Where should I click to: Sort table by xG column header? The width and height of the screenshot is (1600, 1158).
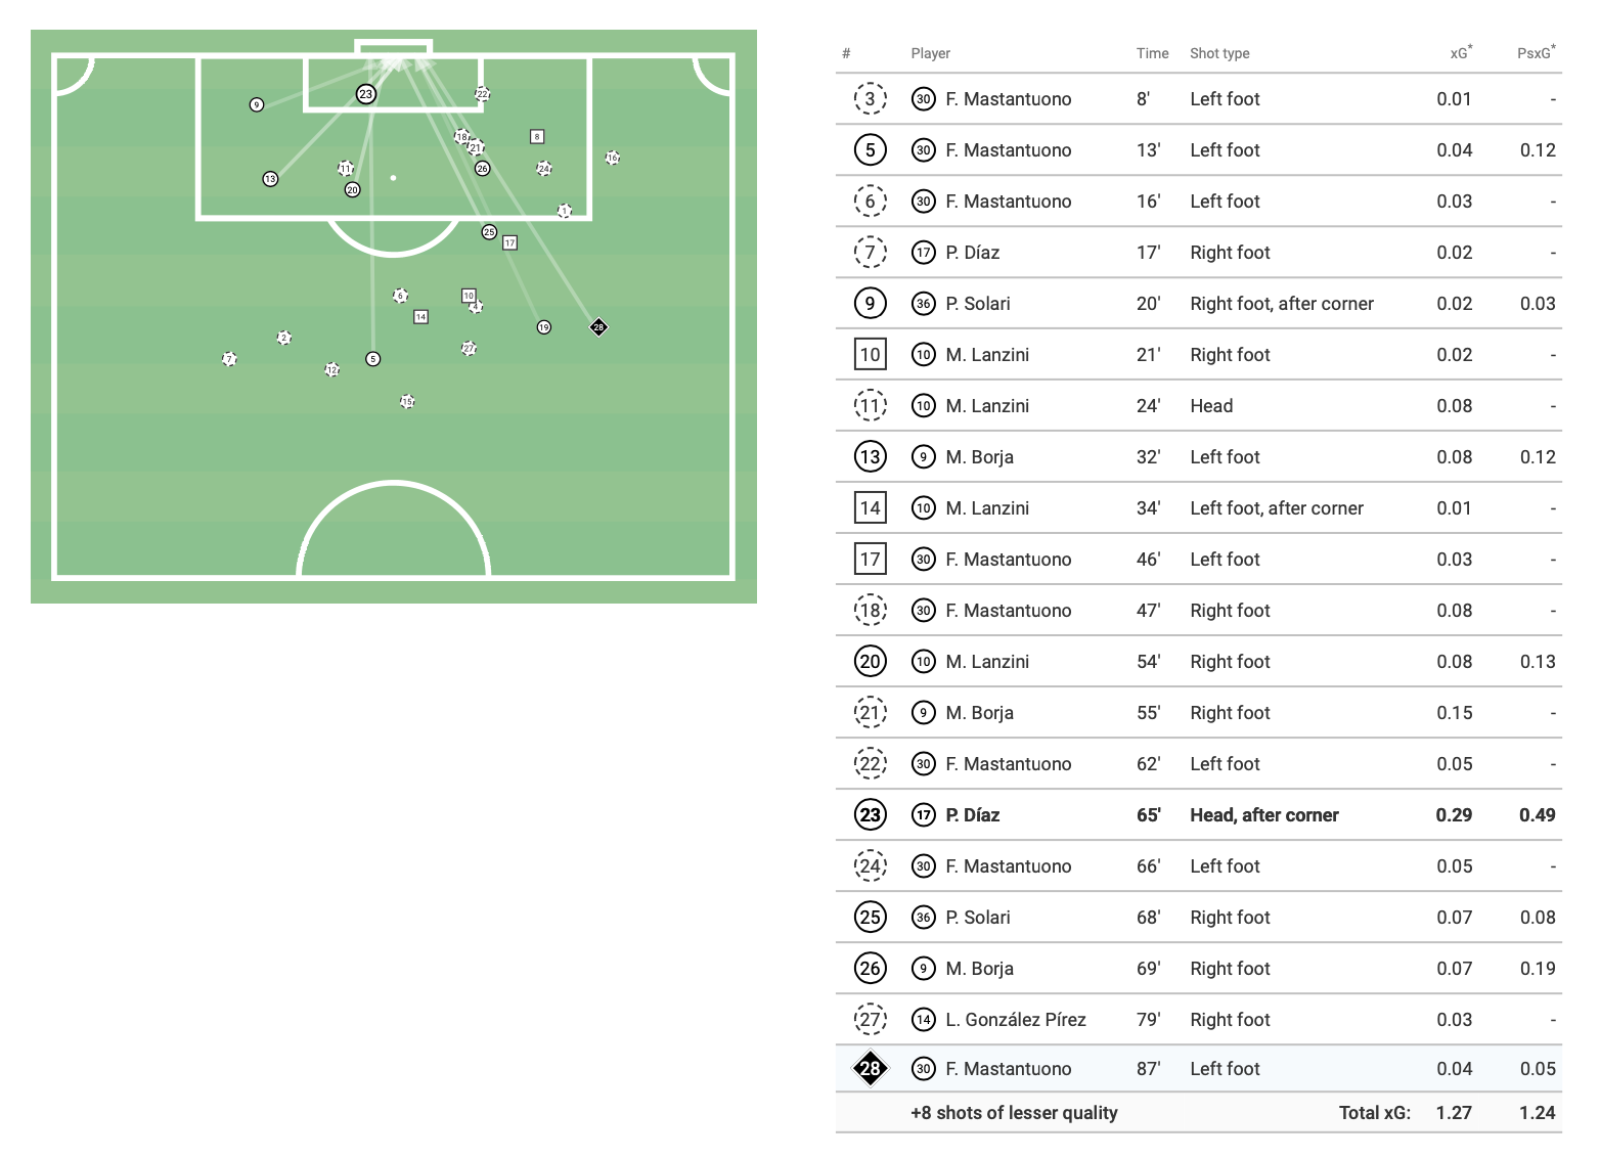point(1460,53)
